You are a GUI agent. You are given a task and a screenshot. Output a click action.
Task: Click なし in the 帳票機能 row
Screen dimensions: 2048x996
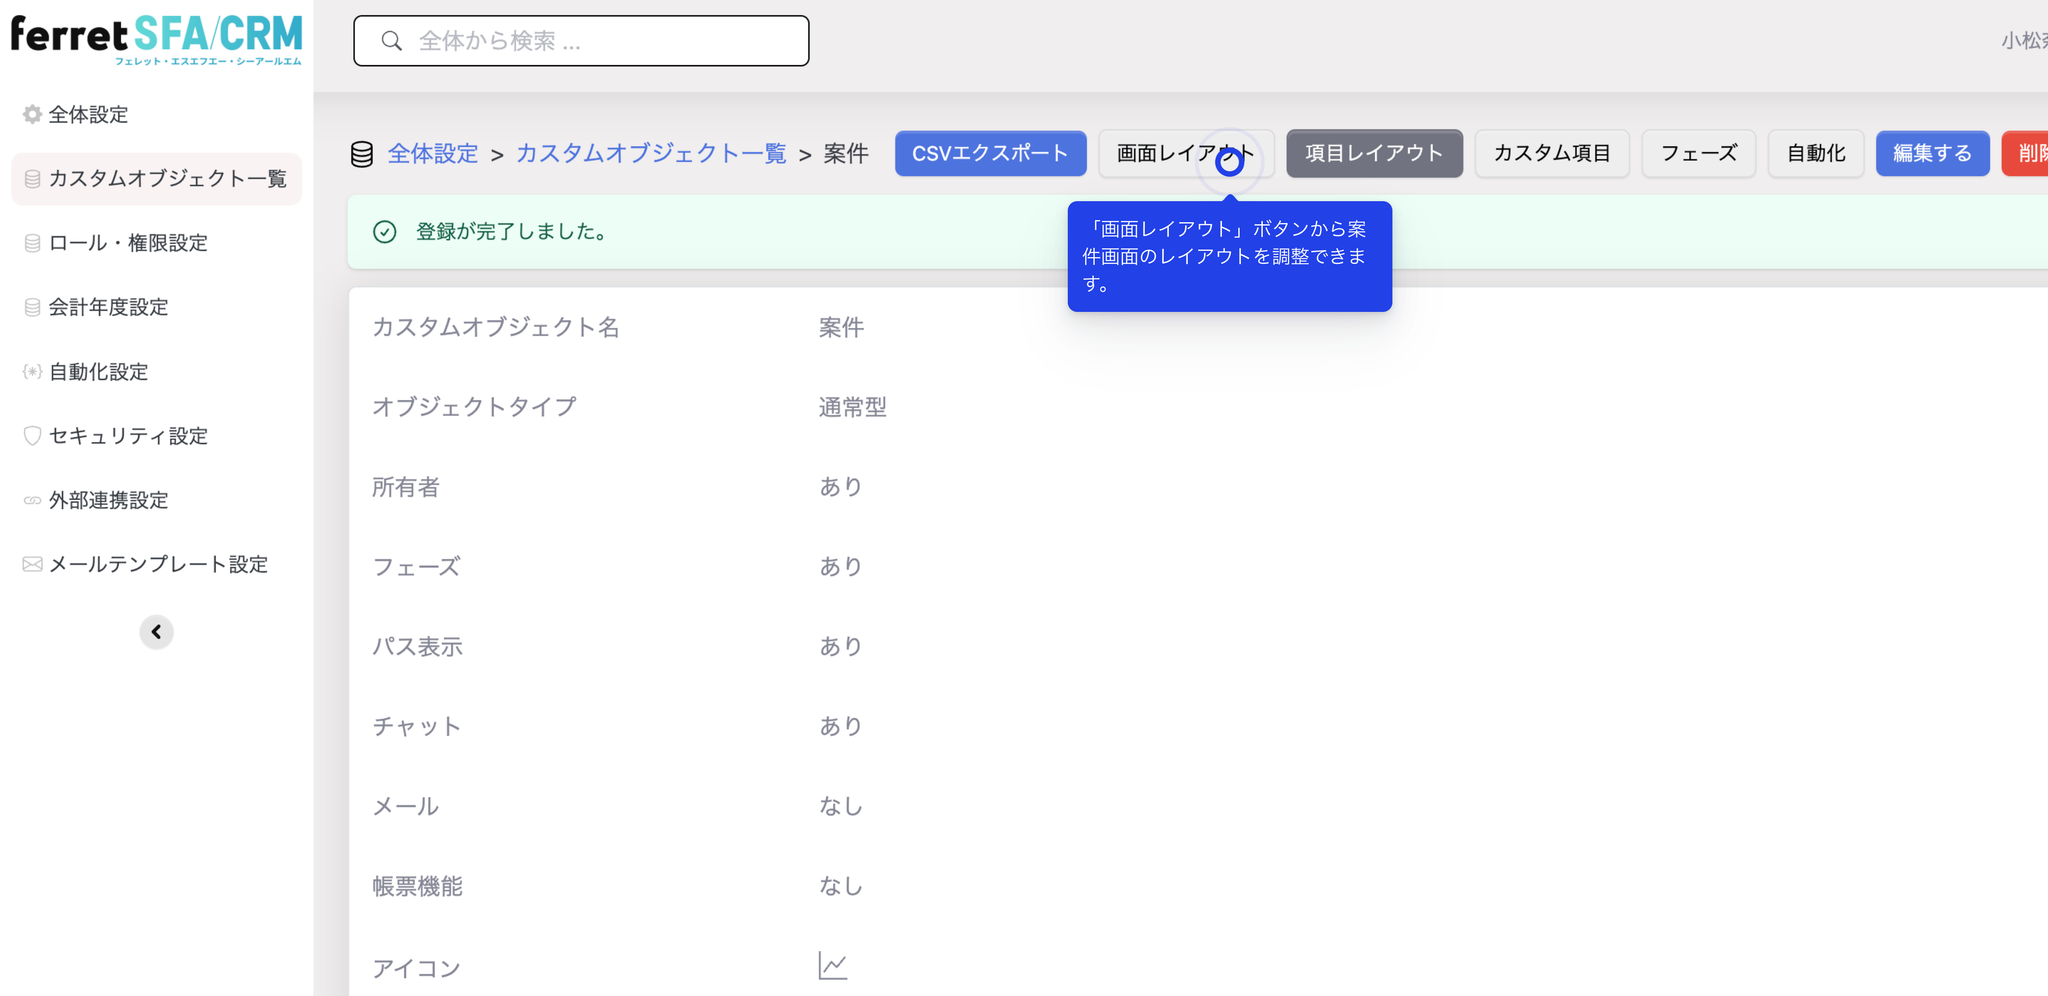pyautogui.click(x=840, y=886)
